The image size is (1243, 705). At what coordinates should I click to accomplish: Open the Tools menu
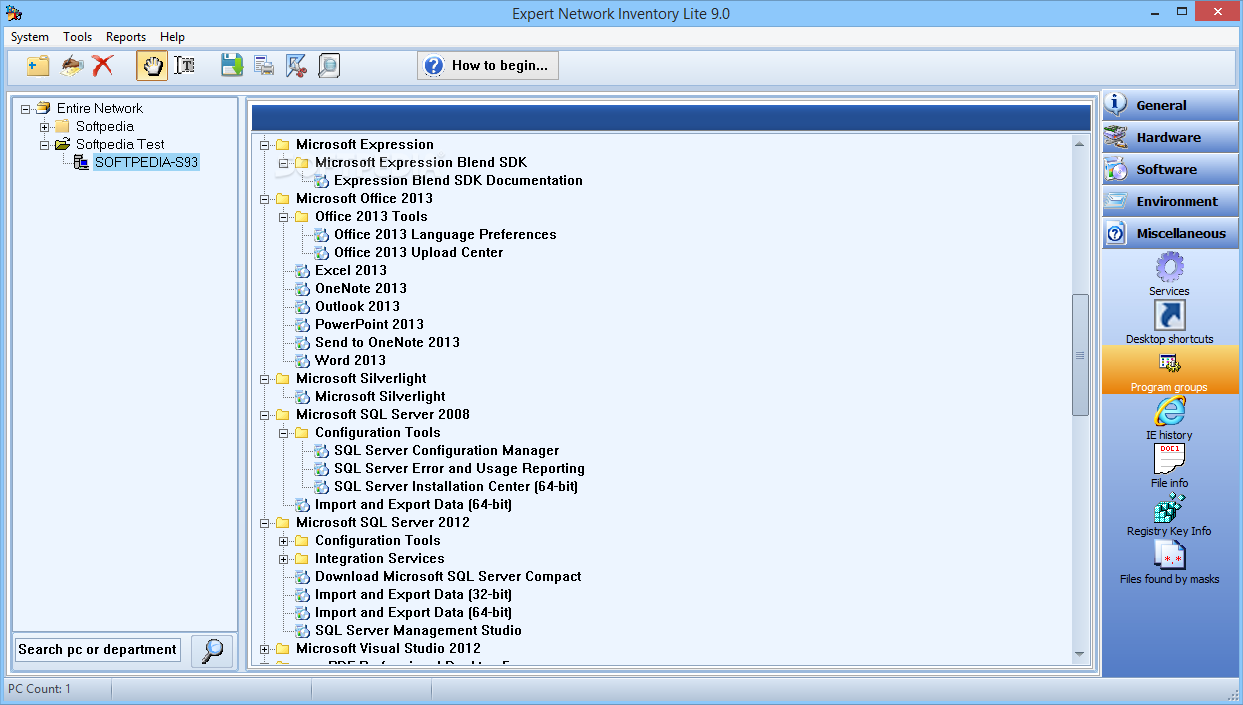coord(77,37)
